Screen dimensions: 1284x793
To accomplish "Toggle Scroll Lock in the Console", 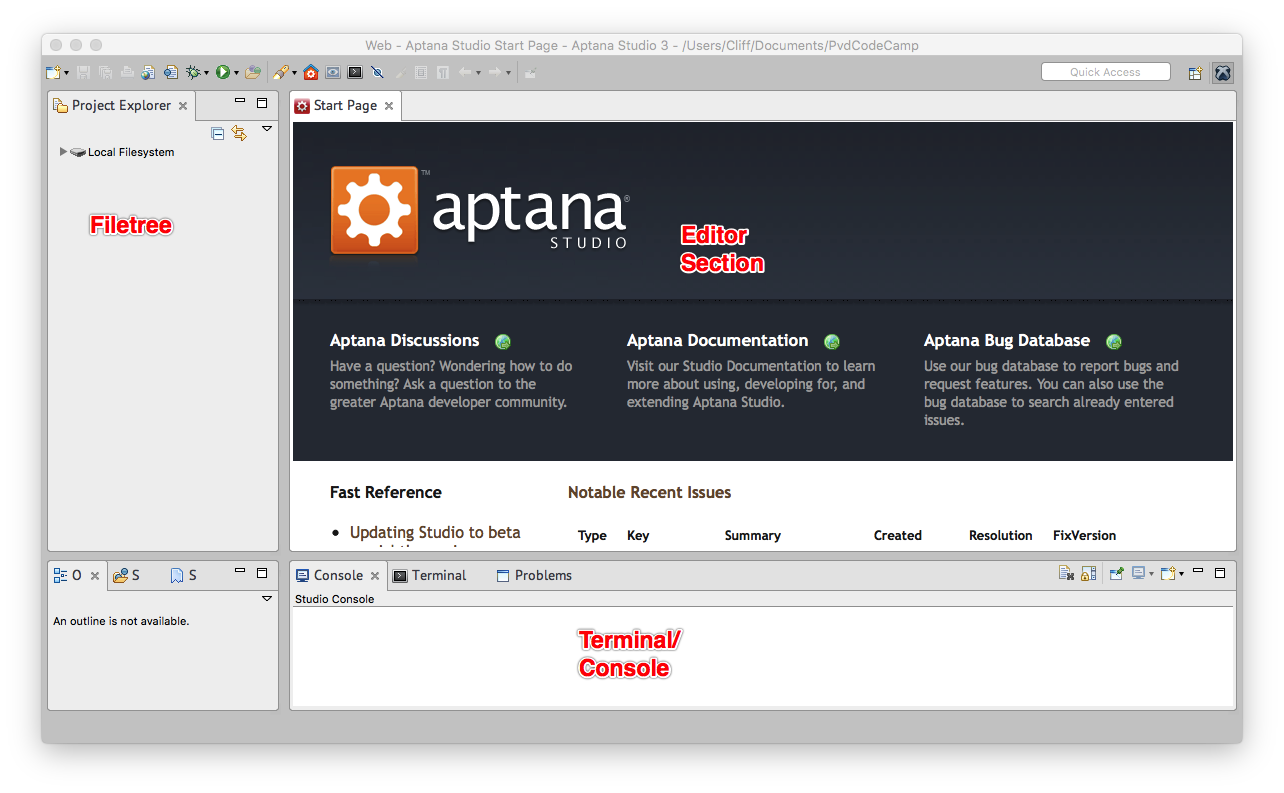I will [1088, 574].
